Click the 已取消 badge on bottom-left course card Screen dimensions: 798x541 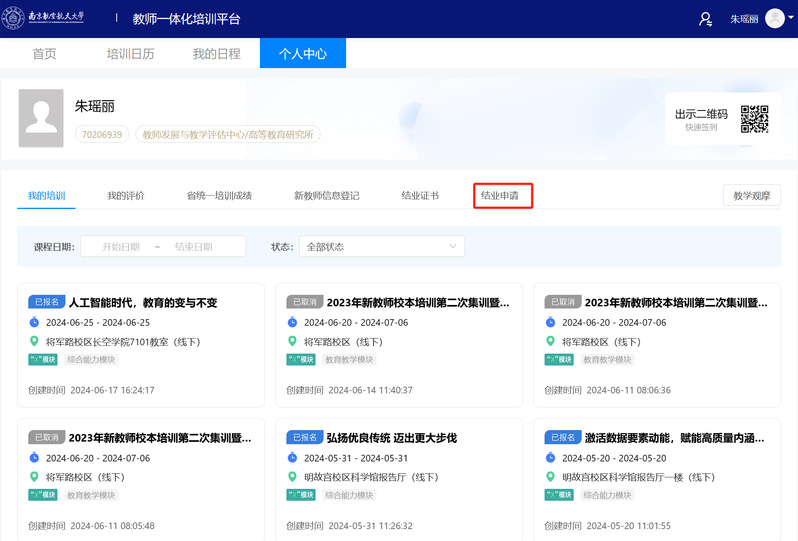pos(47,437)
